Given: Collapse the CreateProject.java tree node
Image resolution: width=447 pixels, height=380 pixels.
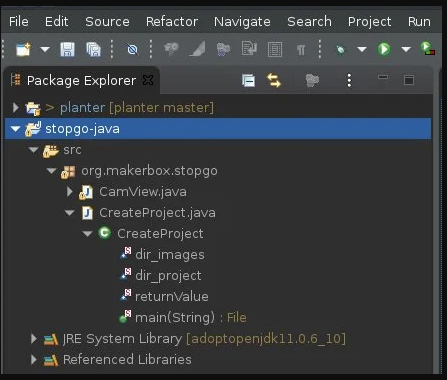Looking at the screenshot, I should (x=69, y=213).
